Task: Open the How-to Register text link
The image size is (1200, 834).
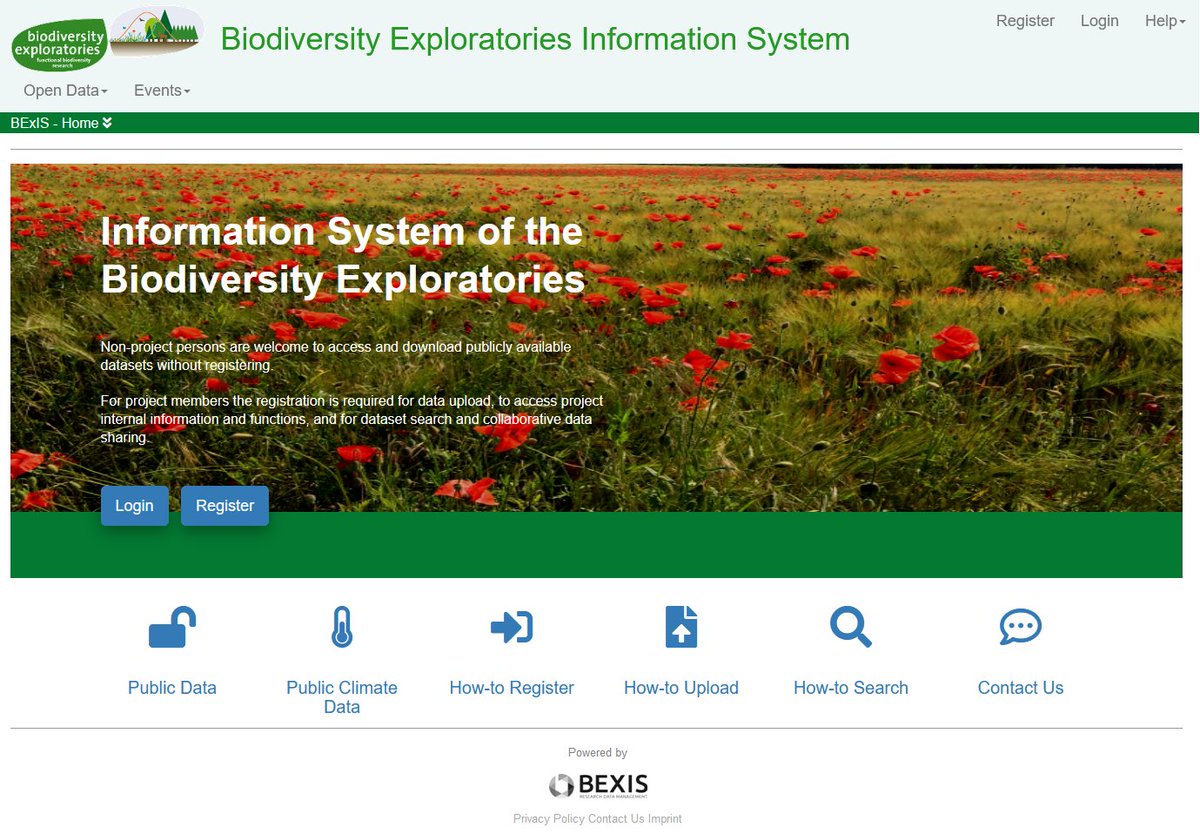Action: point(512,688)
